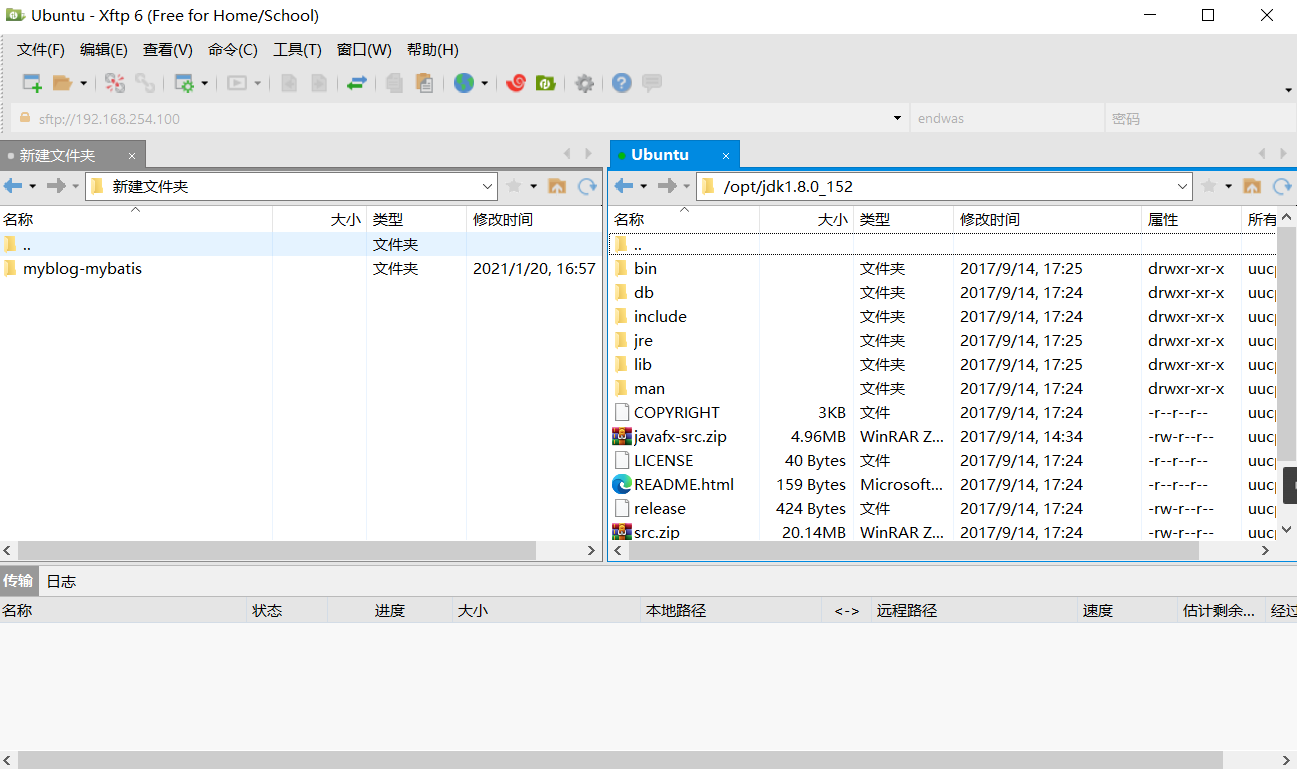Sort local files by 类型 column
The height and width of the screenshot is (769, 1297).
[x=416, y=219]
